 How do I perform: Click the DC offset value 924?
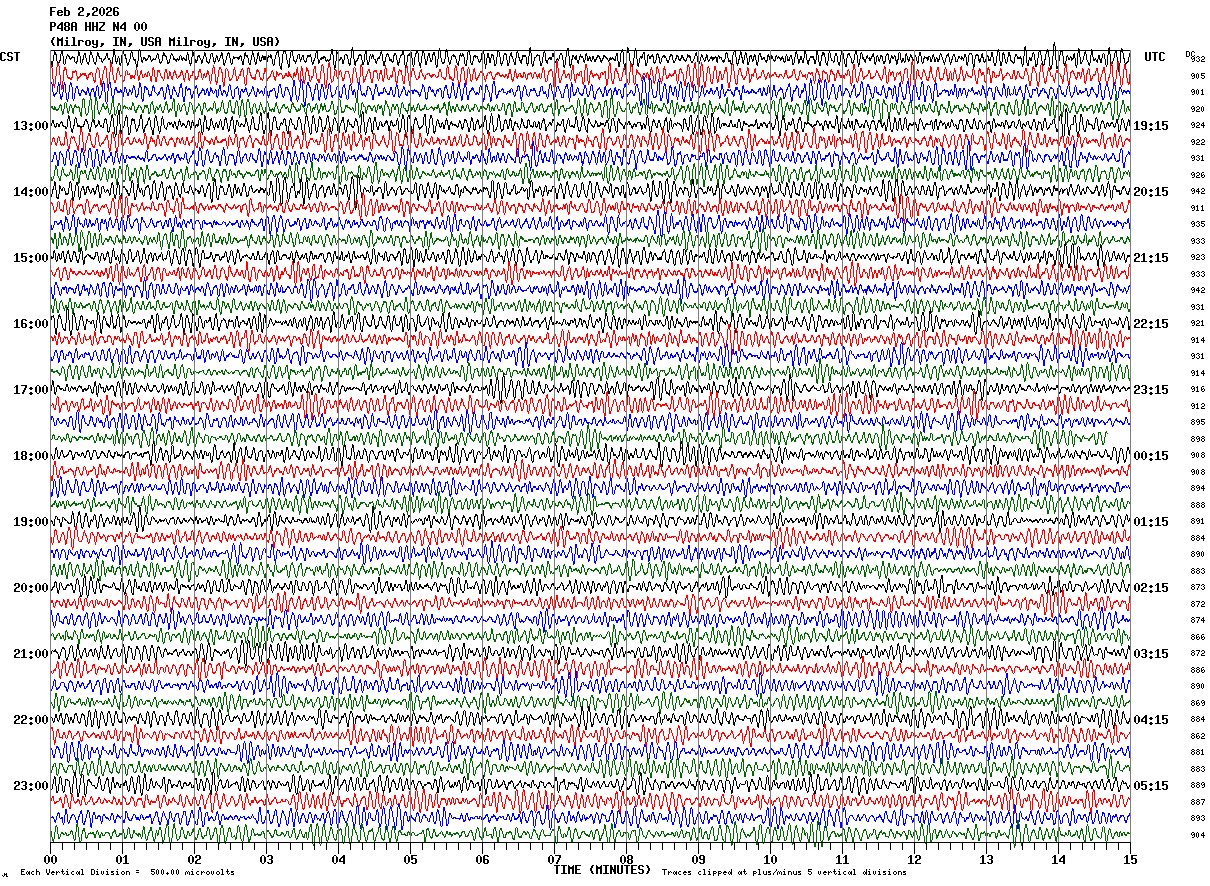[x=1197, y=126]
